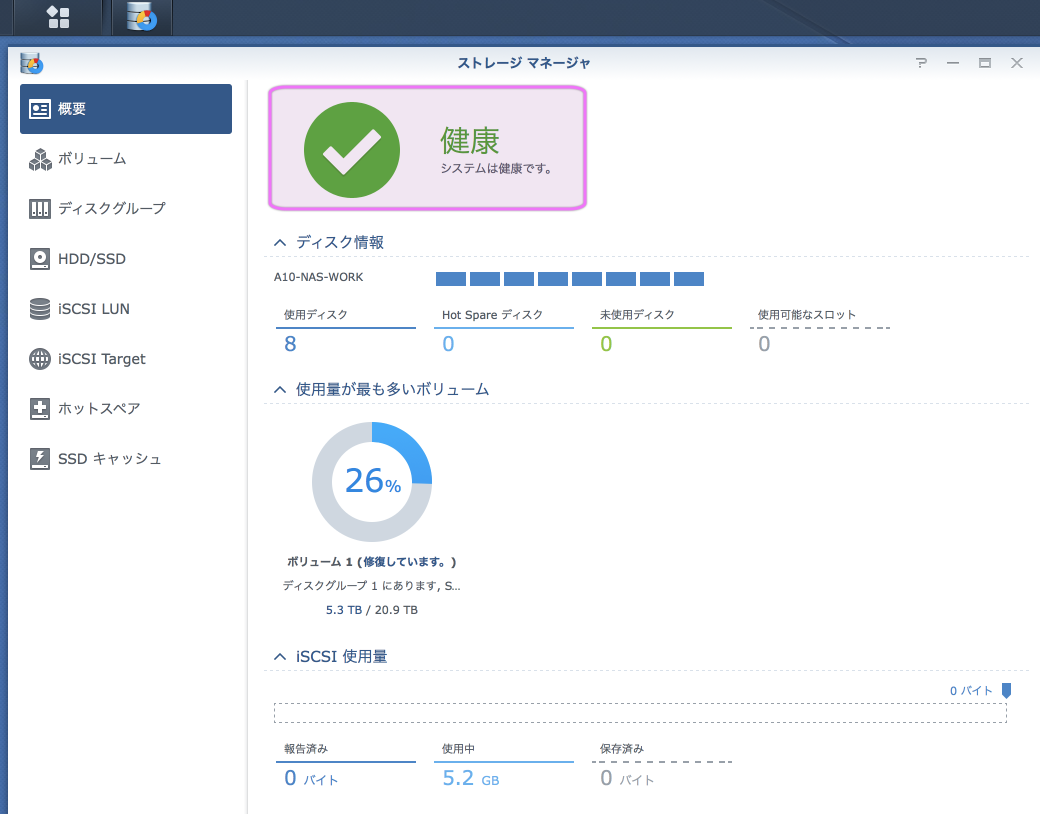Click the iSCSI usage bar marker
The image size is (1040, 814).
tap(1006, 690)
